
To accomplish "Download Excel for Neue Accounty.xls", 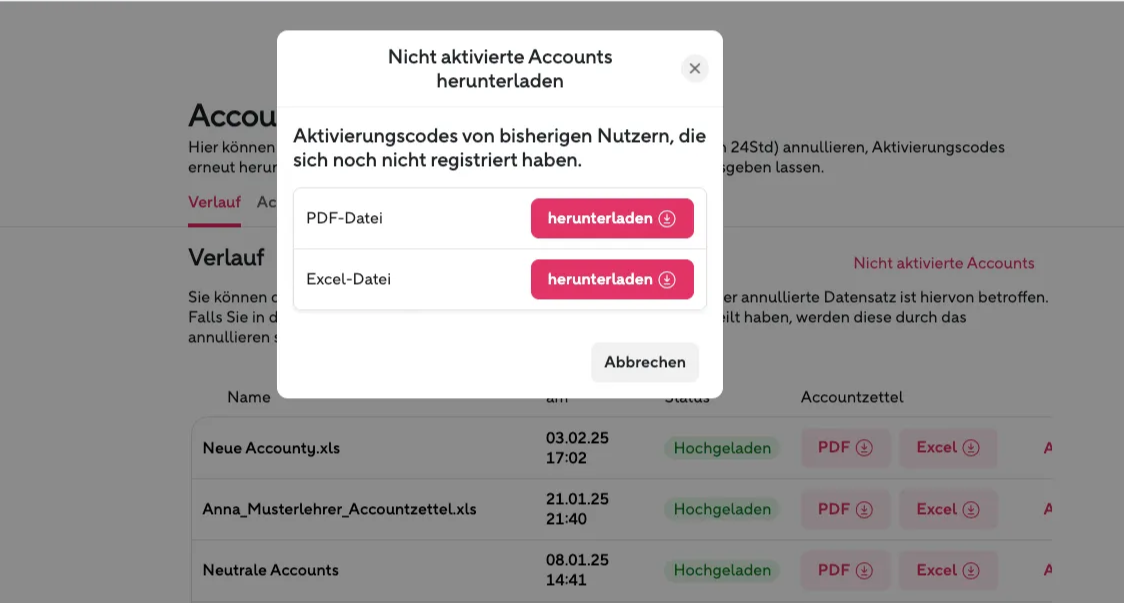I will pos(948,447).
